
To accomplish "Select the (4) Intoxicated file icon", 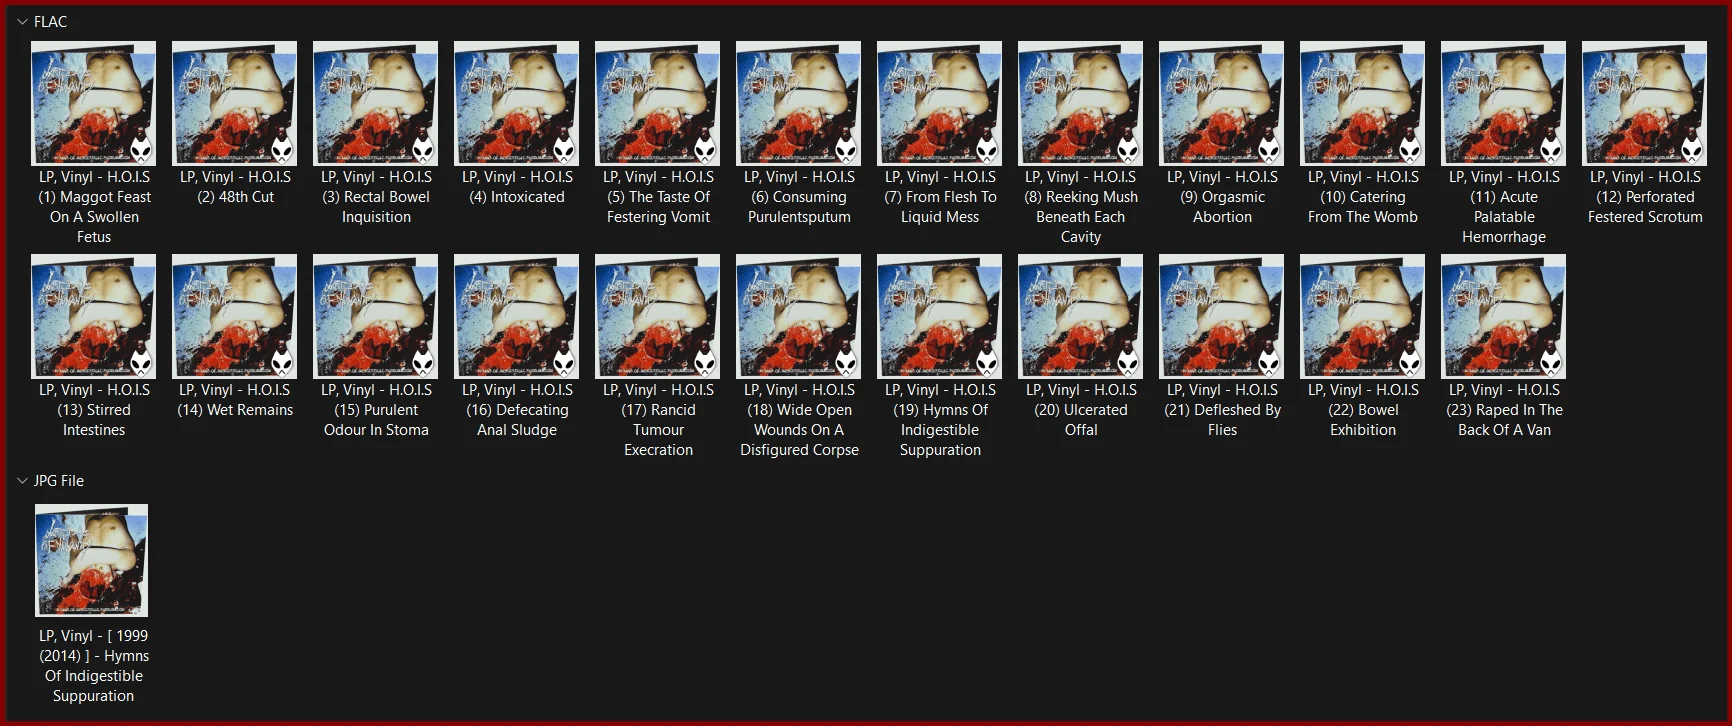I will tap(517, 103).
